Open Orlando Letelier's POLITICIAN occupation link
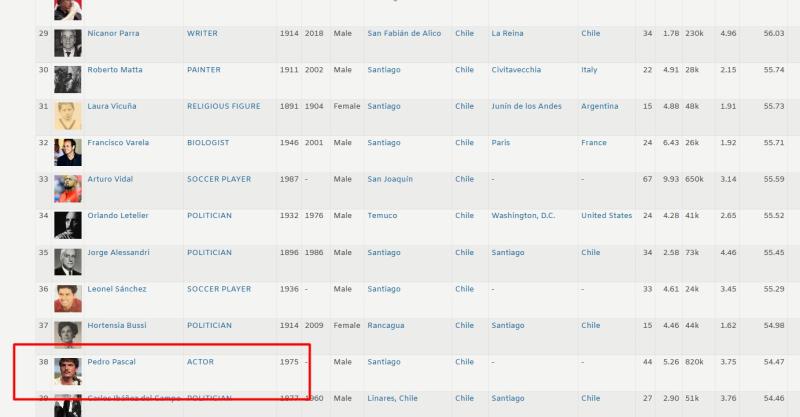The width and height of the screenshot is (800, 417). [x=210, y=216]
